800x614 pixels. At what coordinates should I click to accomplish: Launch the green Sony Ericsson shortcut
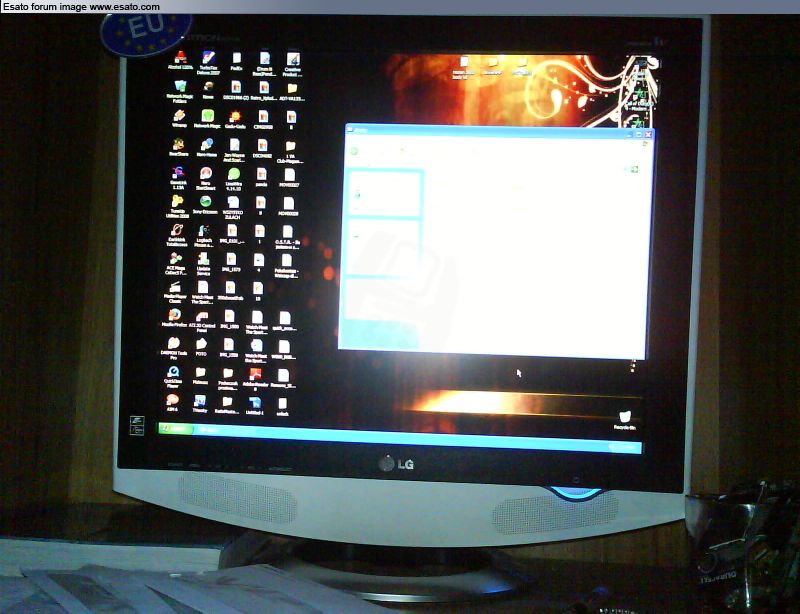click(206, 205)
